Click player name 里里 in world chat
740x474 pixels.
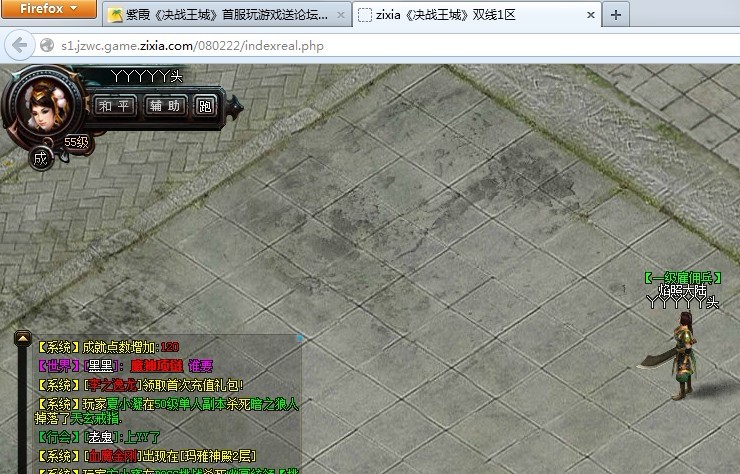tap(101, 366)
